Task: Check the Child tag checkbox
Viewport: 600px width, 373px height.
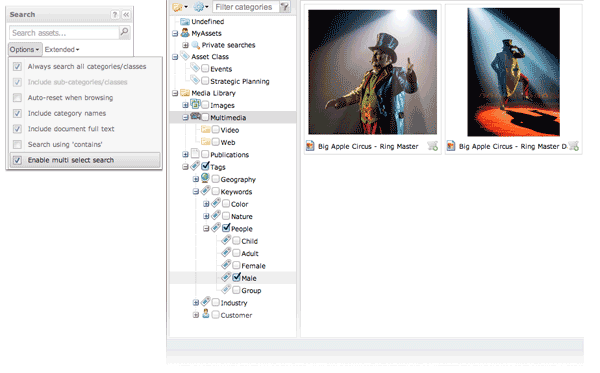Action: 236,241
